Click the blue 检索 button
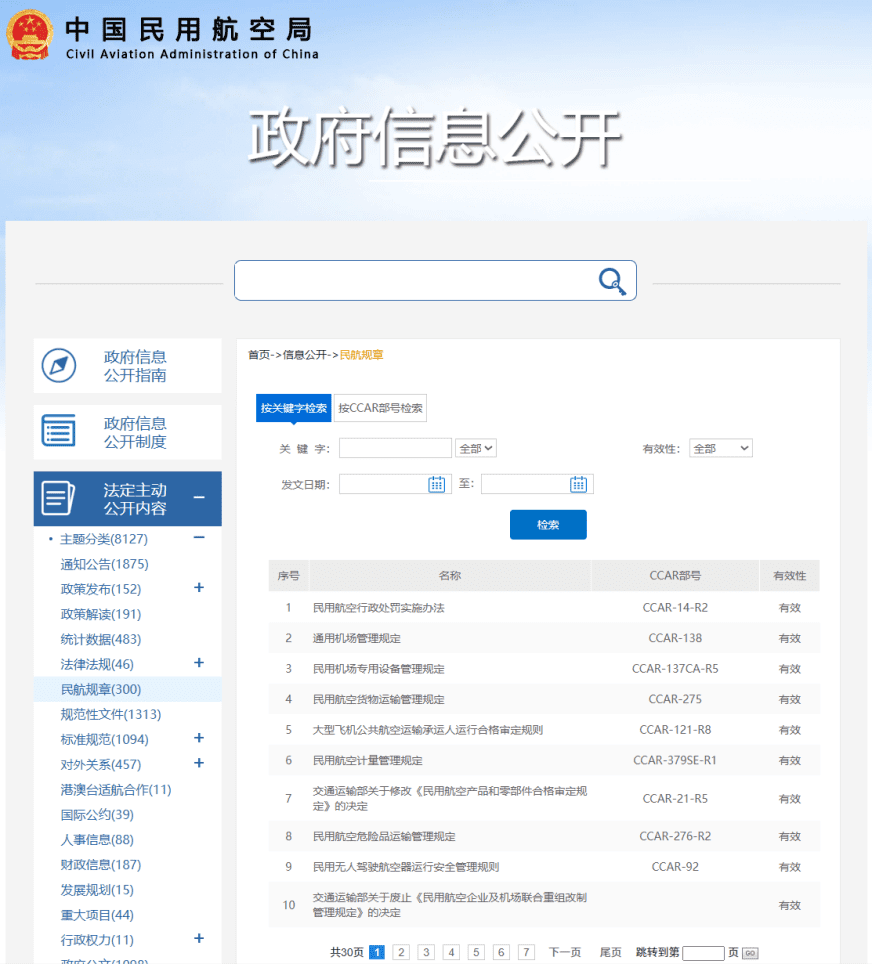872x964 pixels. point(548,525)
